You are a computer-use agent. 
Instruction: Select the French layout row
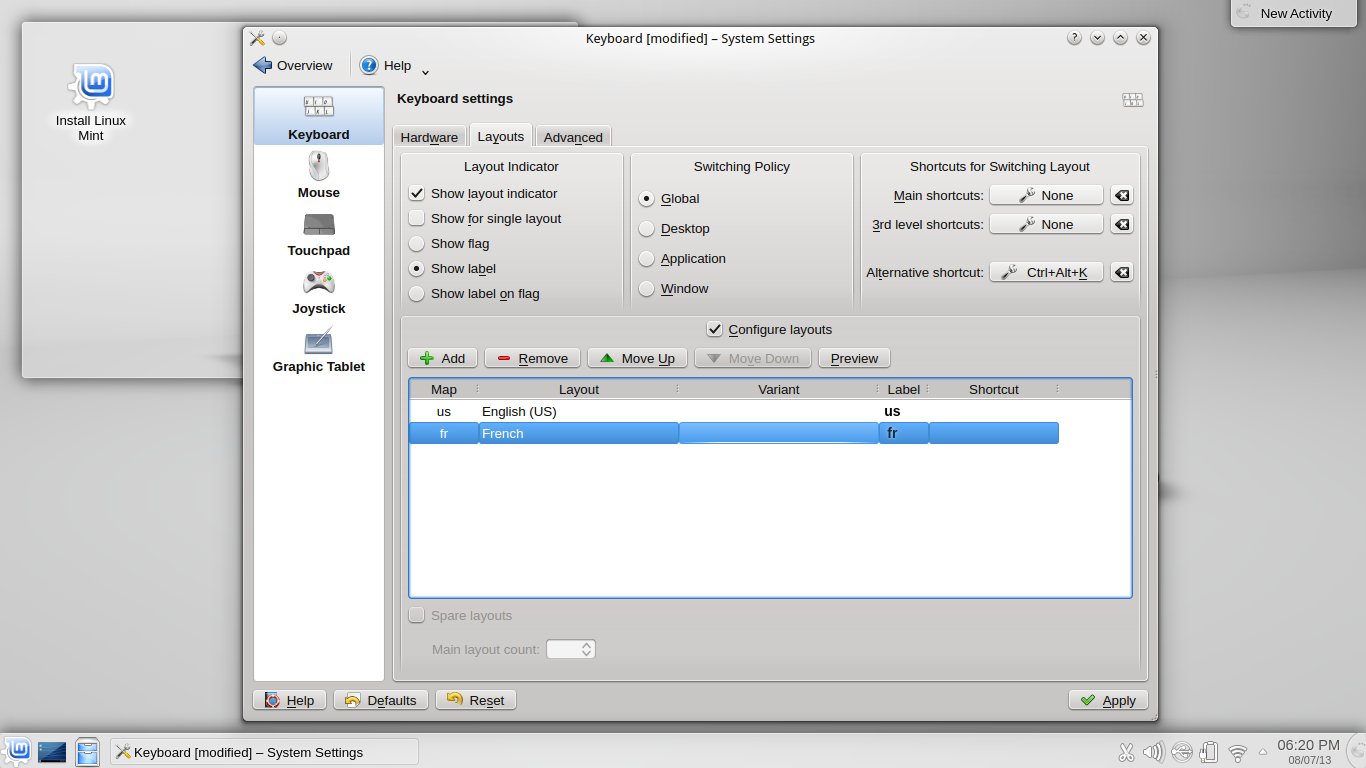(x=735, y=433)
